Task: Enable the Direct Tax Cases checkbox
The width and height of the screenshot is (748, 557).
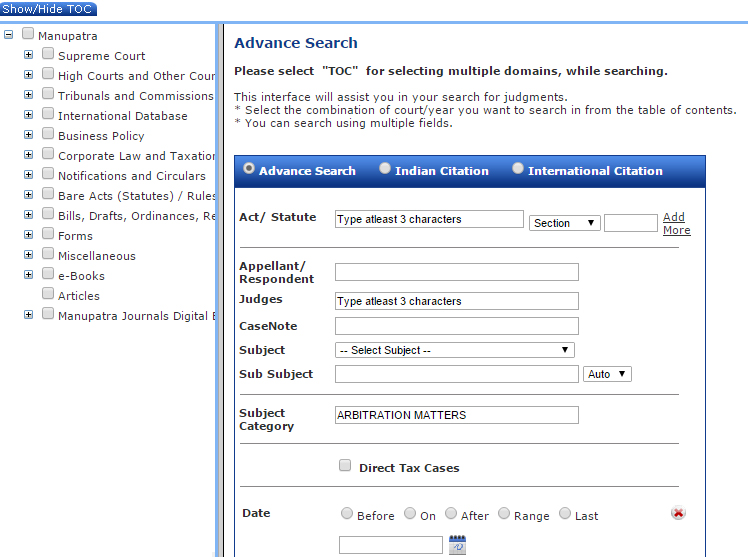Action: tap(345, 465)
